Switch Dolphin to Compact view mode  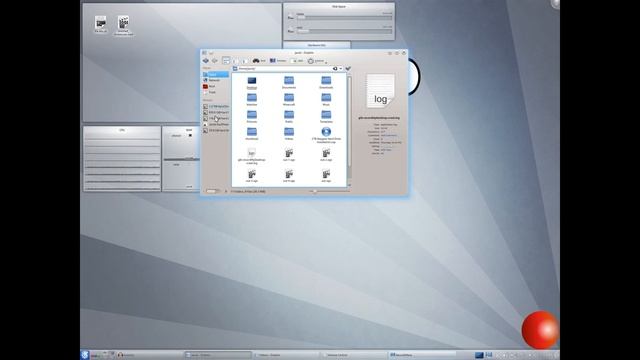[236, 61]
